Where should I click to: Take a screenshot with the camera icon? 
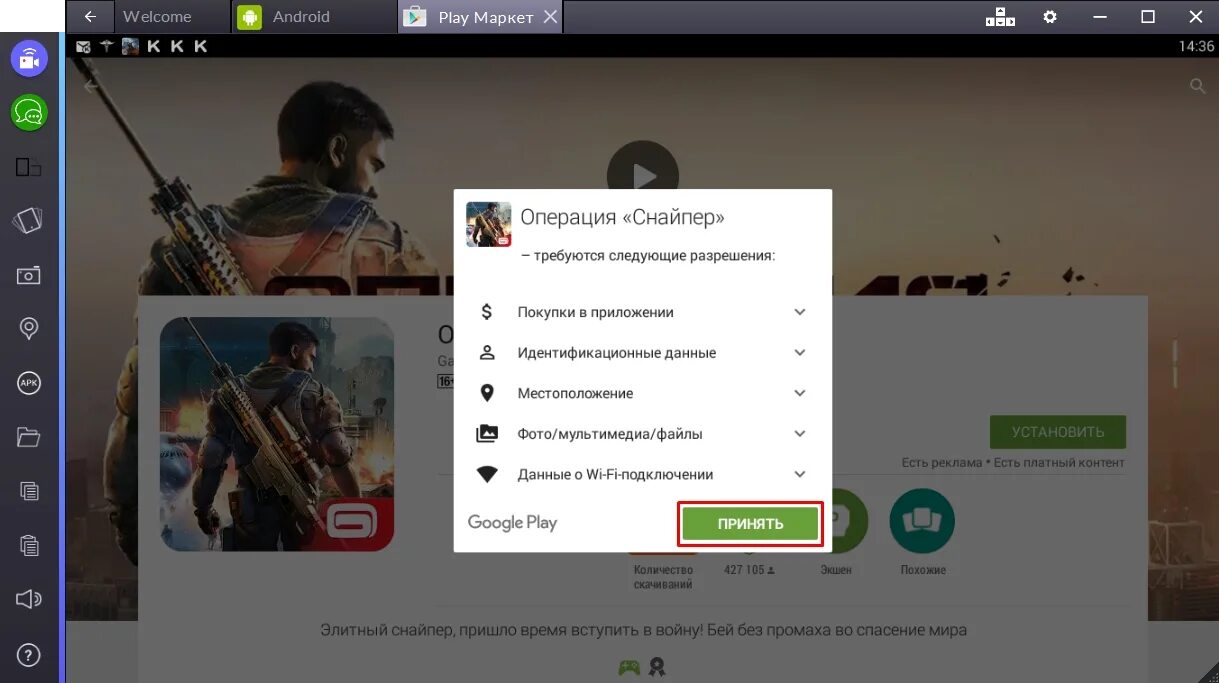29,275
